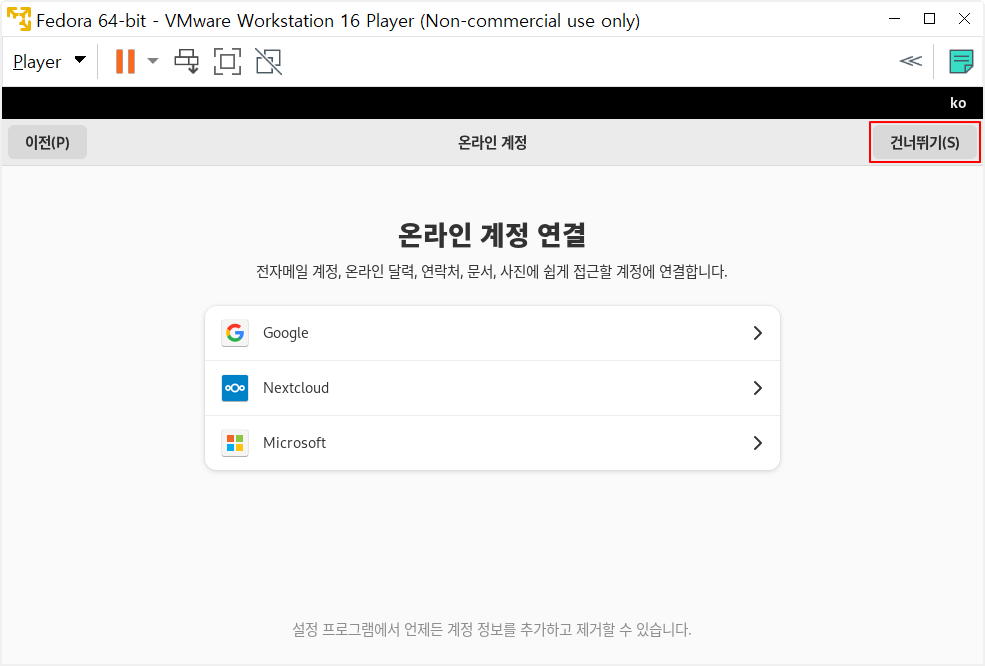Select the Nextcloud account row
The image size is (985, 666).
pyautogui.click(x=492, y=388)
